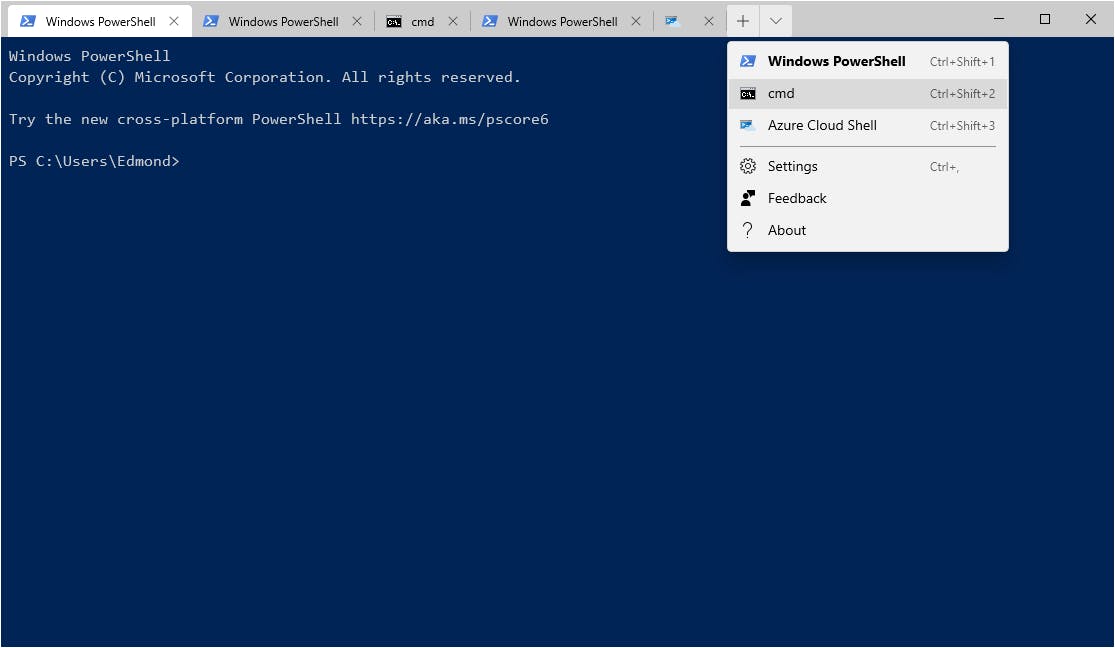The width and height of the screenshot is (1115, 648).
Task: Click the About question mark icon
Action: 747,230
